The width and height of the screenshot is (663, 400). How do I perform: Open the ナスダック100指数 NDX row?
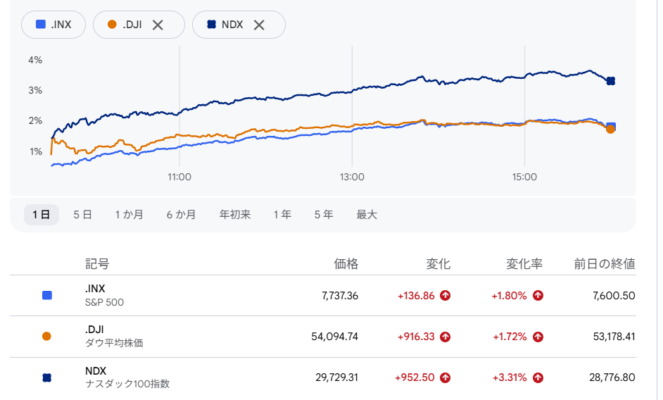pos(323,378)
